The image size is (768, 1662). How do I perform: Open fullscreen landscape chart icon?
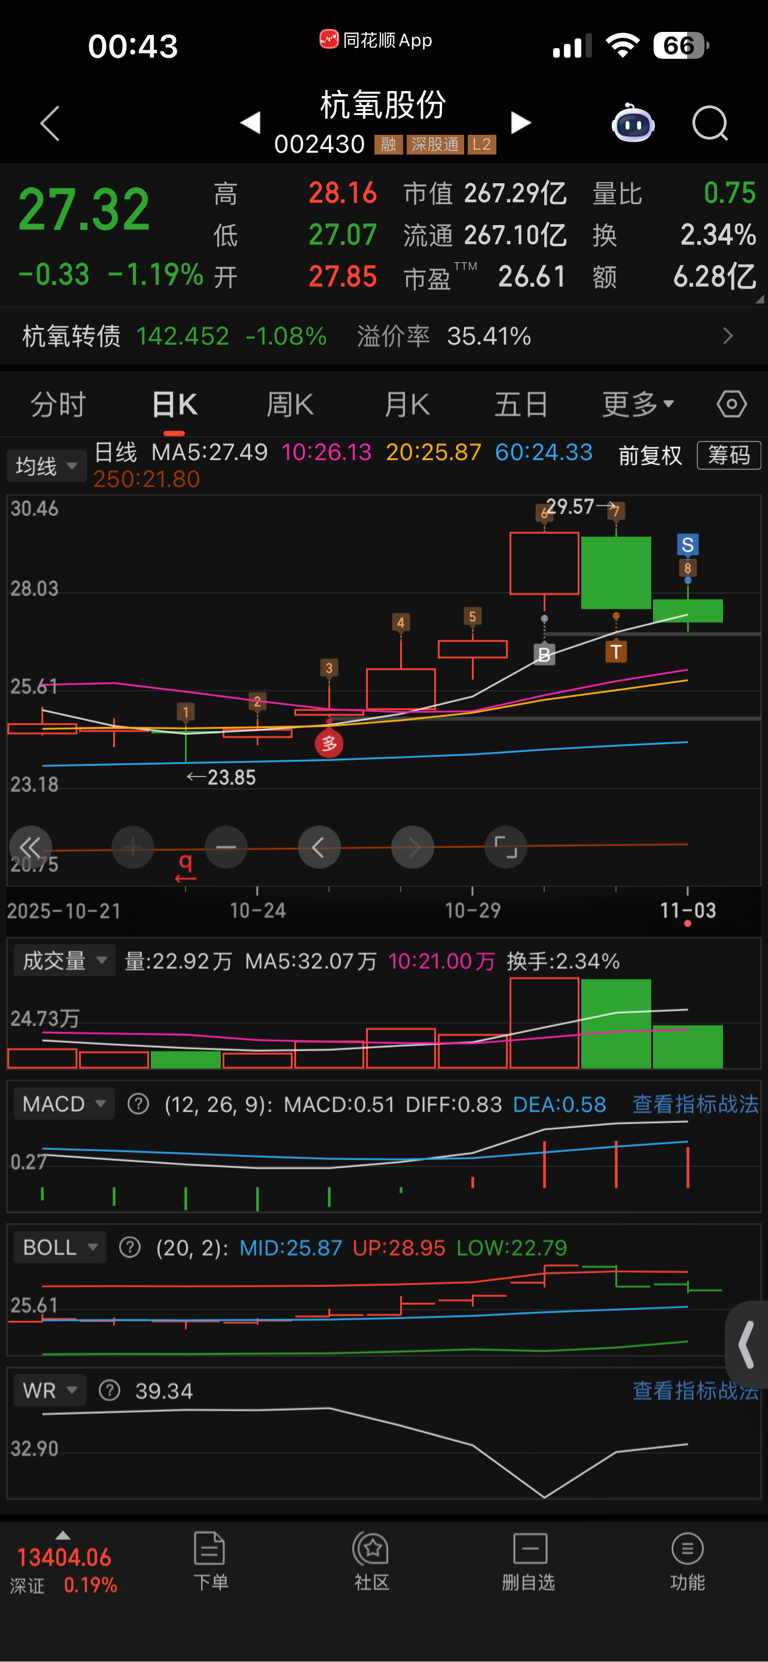coord(506,848)
